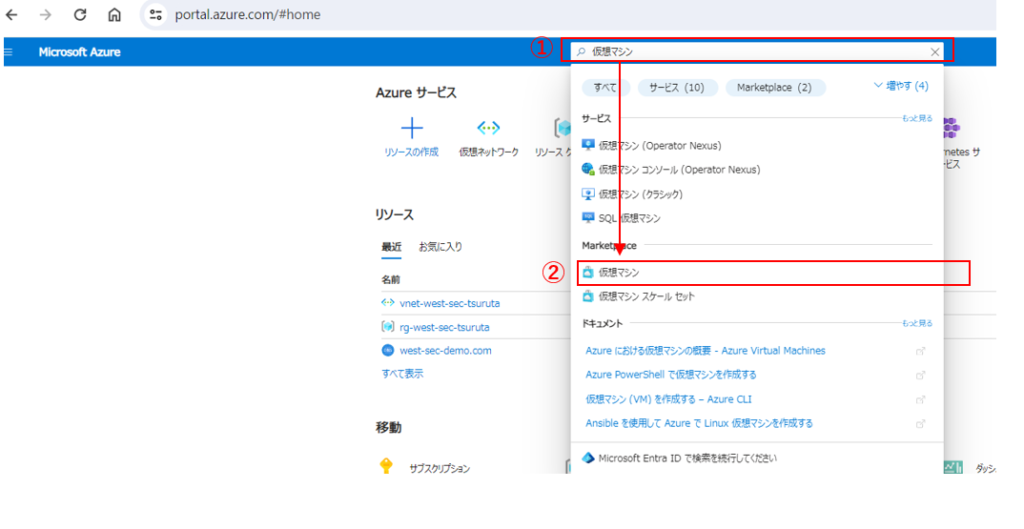Open 仮想マシン (クラシック) service

coord(640,194)
